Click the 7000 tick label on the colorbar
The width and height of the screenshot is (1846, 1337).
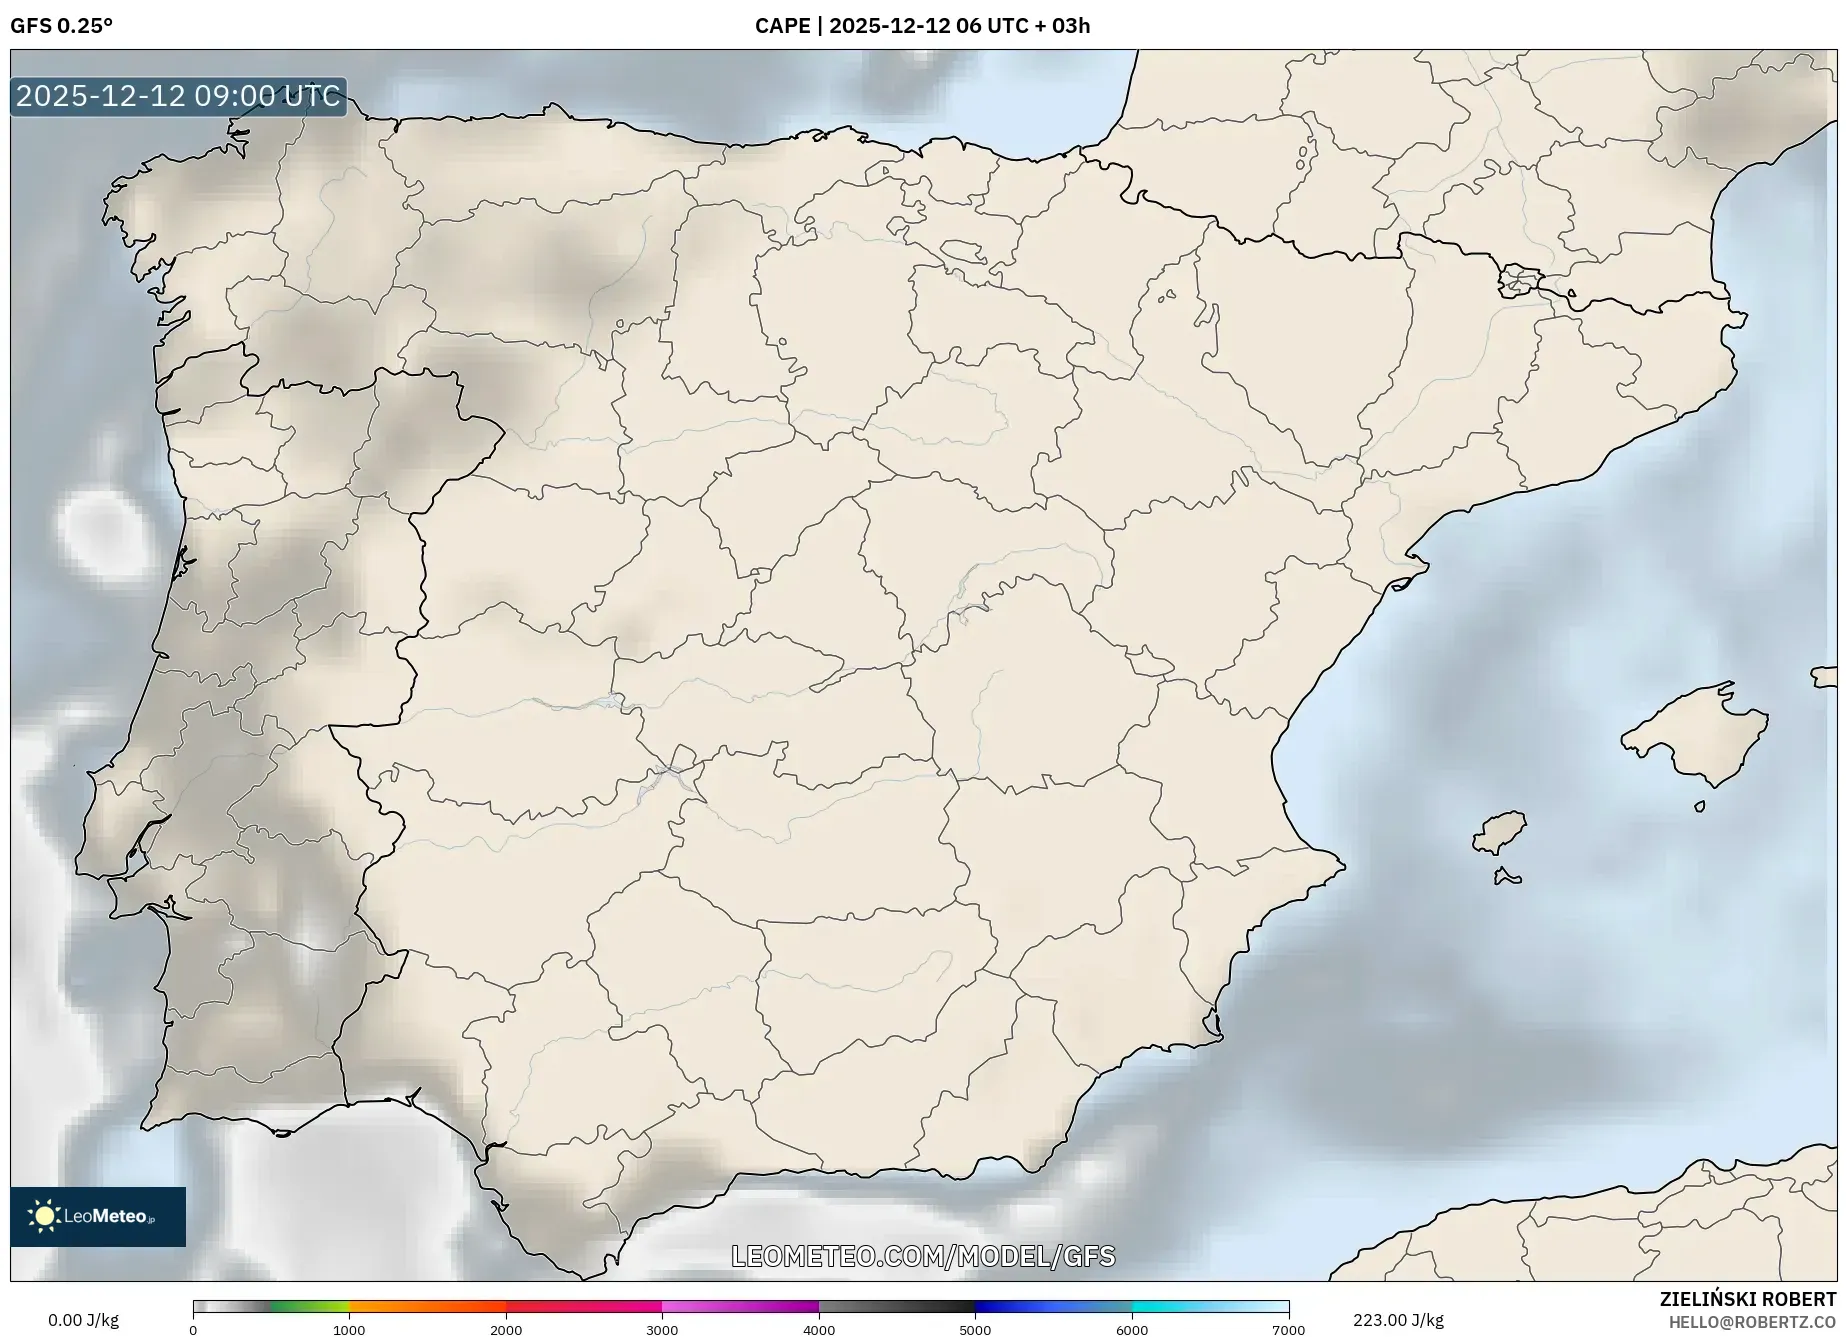1288,1330
